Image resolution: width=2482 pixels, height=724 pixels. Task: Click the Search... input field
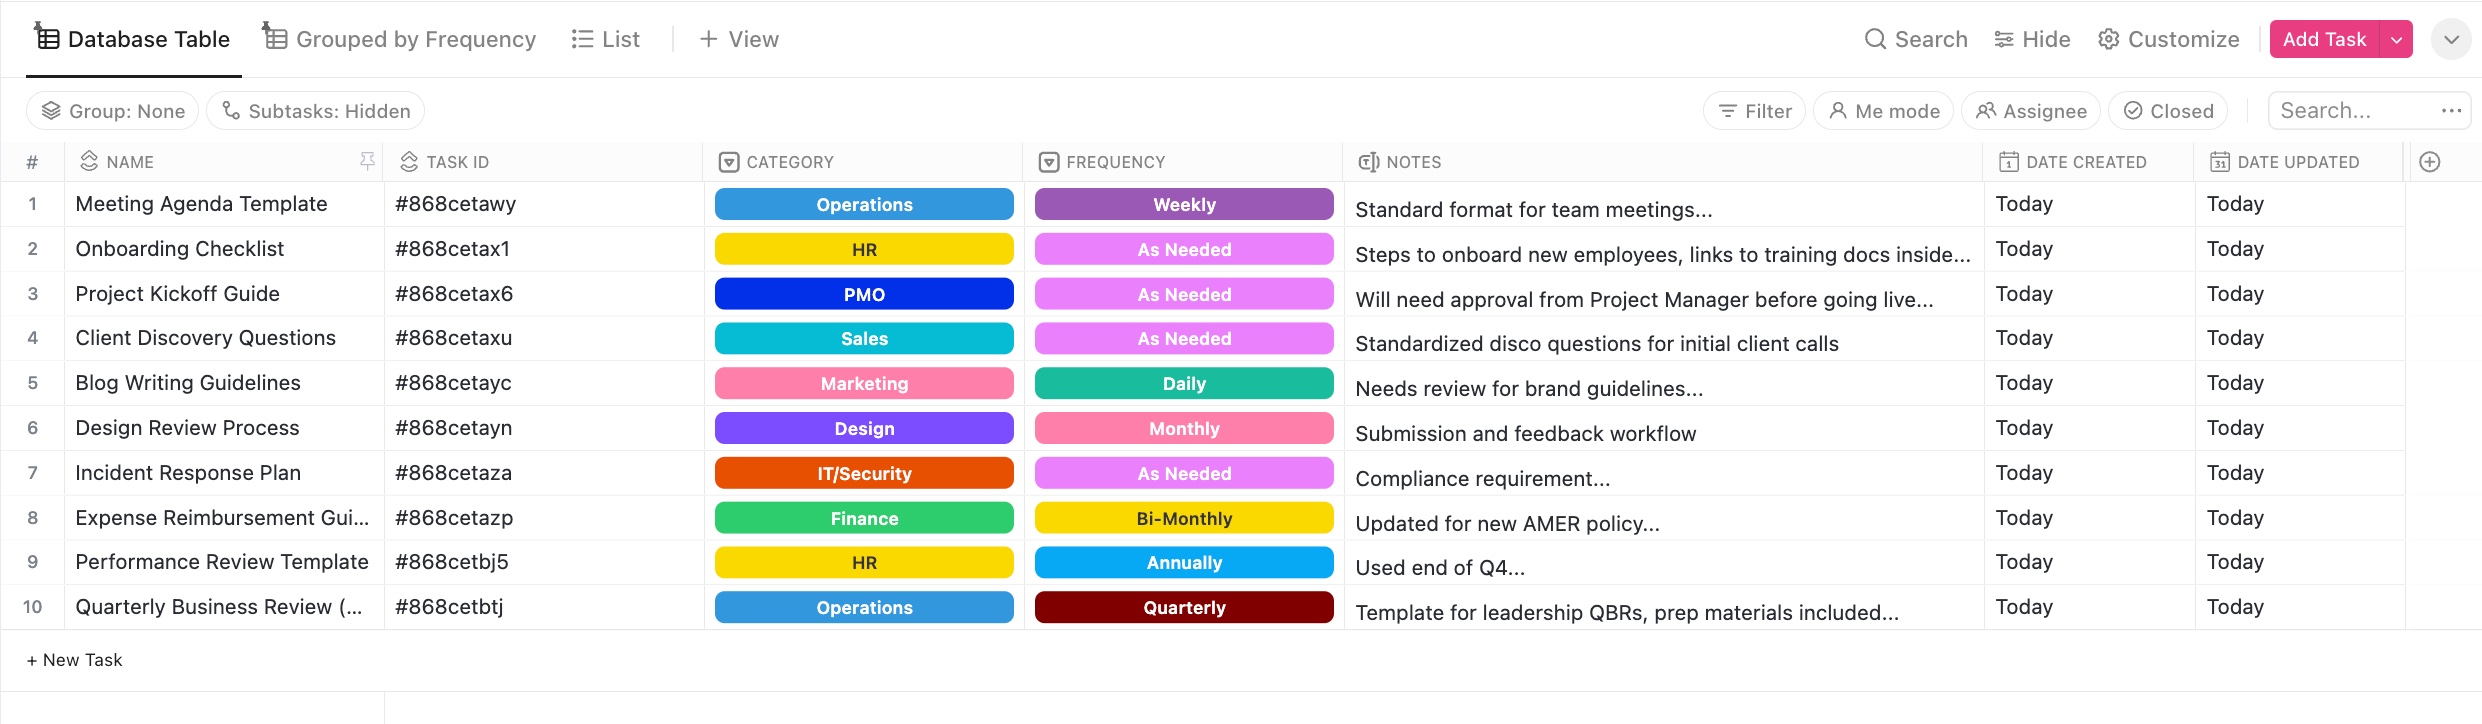click(x=2350, y=110)
